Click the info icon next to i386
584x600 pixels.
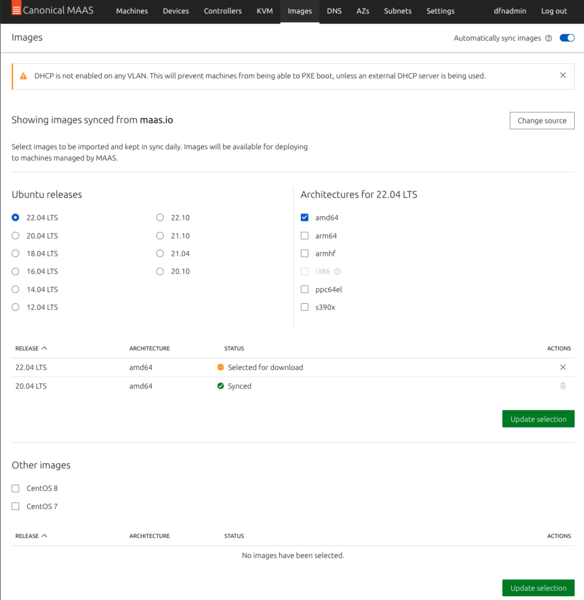pos(337,272)
